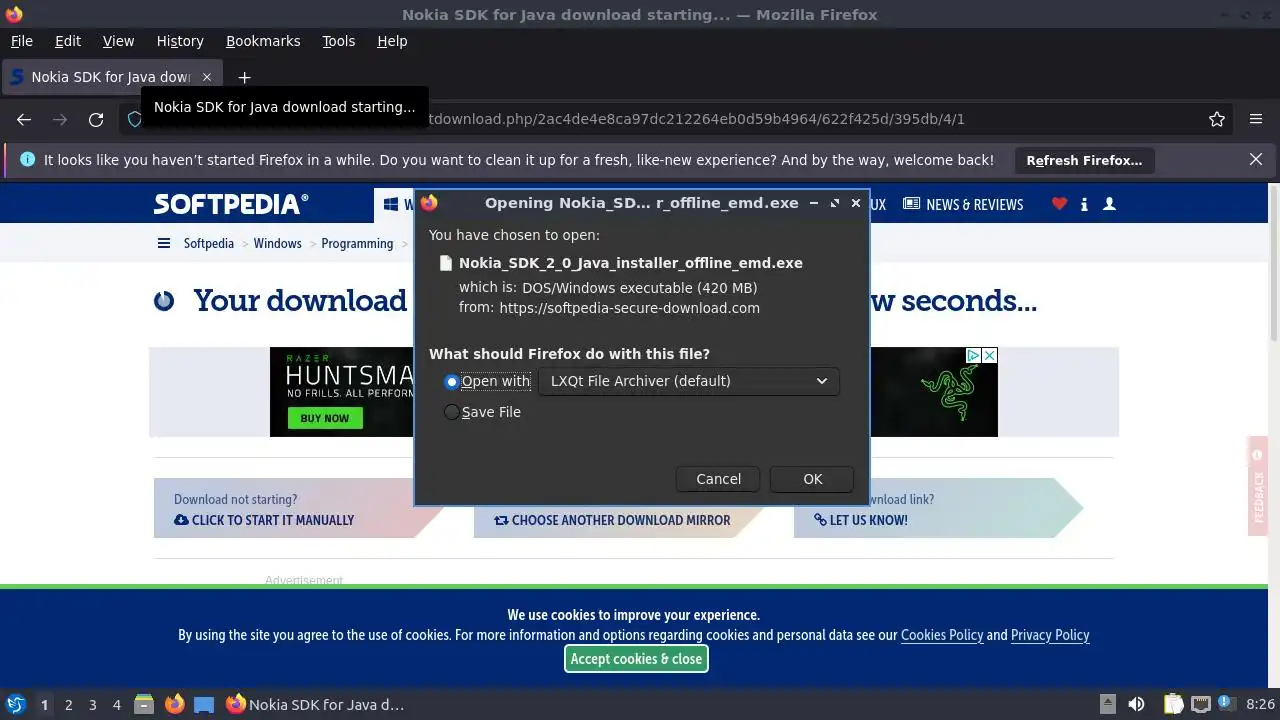
Task: Open the clipboard manager tray icon
Action: pyautogui.click(x=1173, y=705)
